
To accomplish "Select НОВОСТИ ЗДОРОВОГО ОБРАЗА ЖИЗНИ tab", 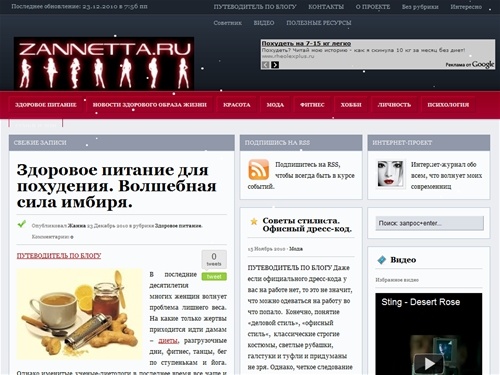I will pyautogui.click(x=150, y=105).
